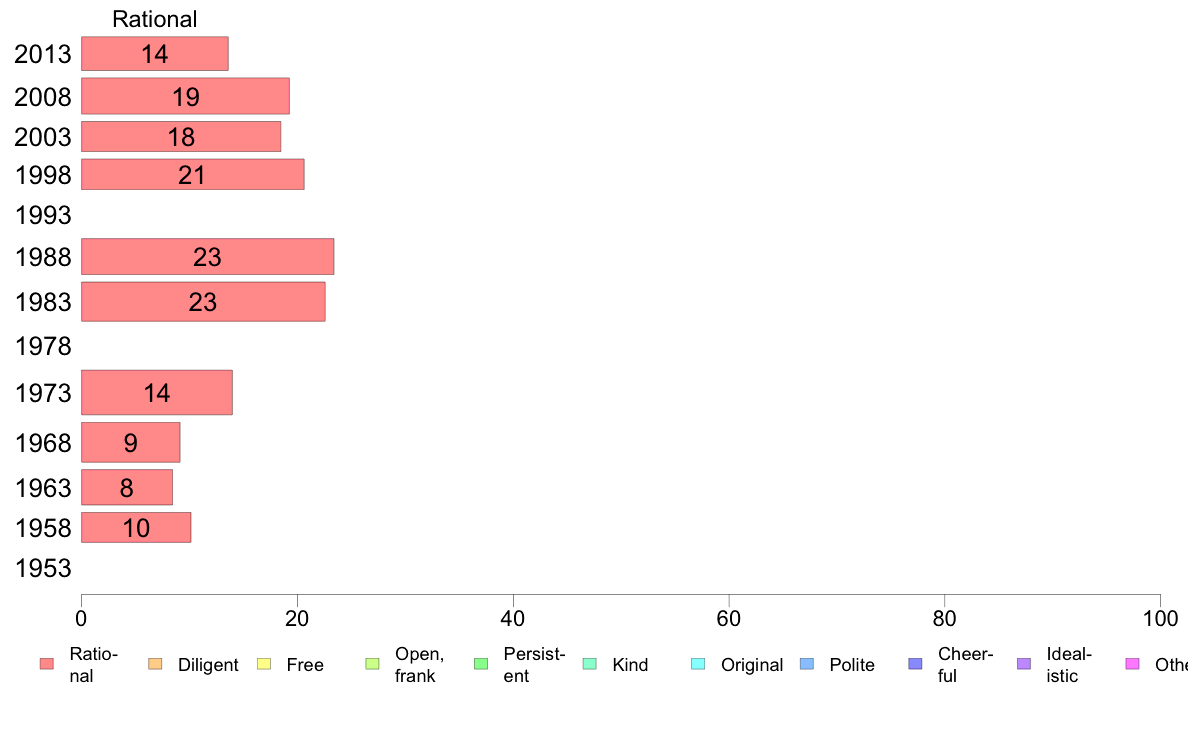Select the Persistent green legend swatch
The image size is (1188, 736).
coord(481,664)
